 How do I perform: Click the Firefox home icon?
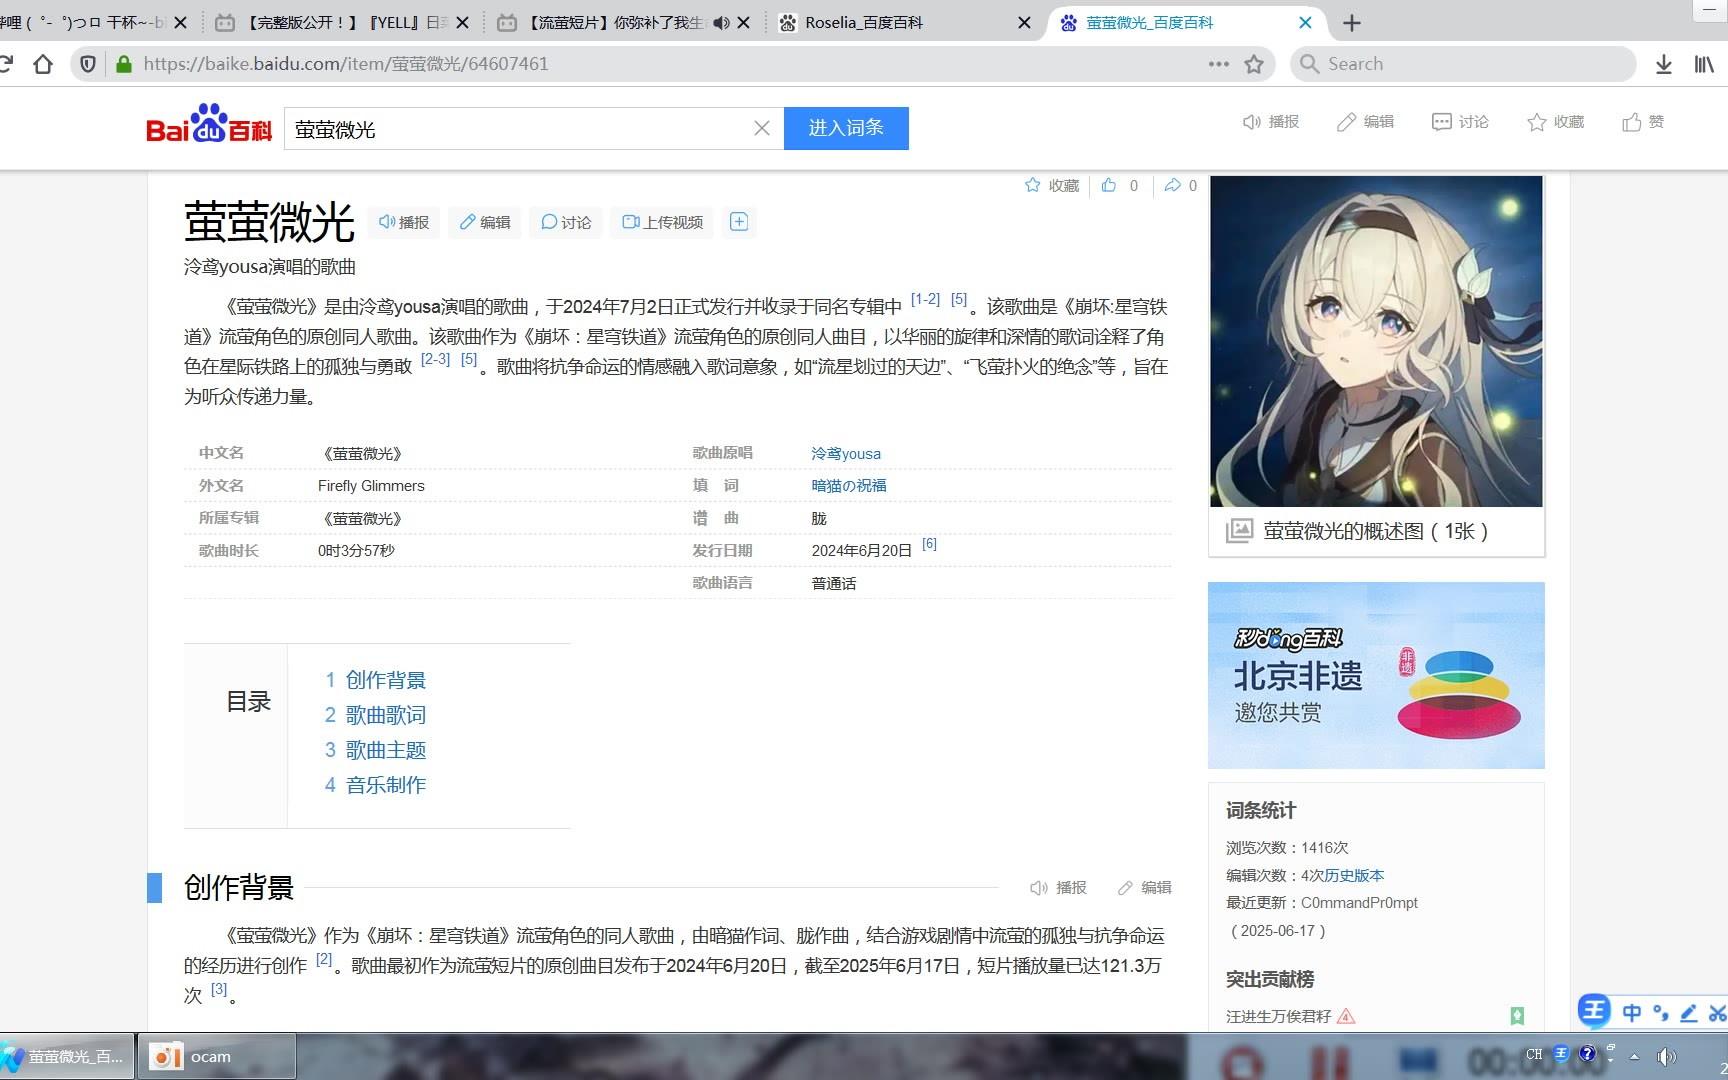tap(43, 64)
